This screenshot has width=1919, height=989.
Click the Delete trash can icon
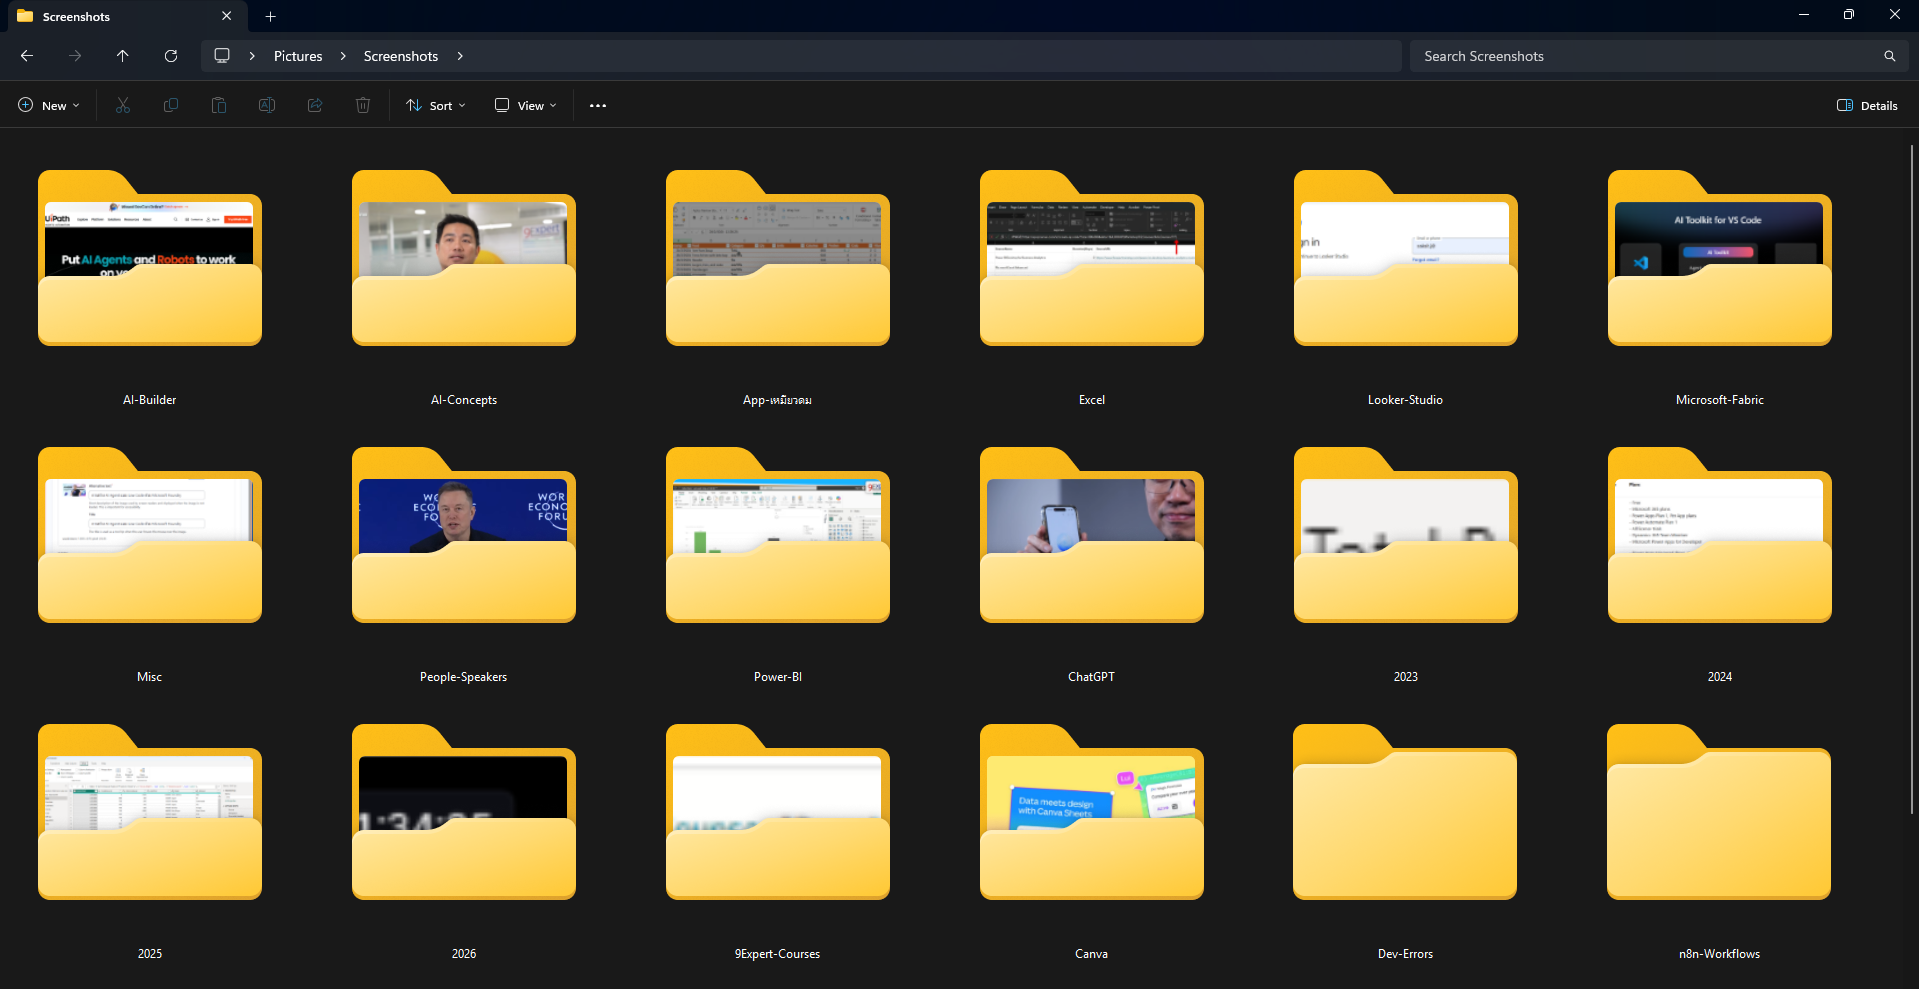point(363,105)
